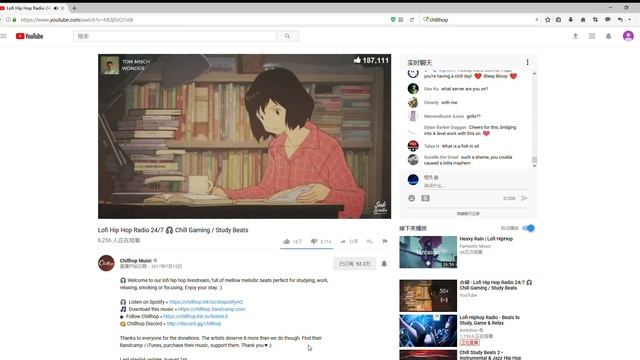Open the browser chat bubble icon
Image resolution: width=640 pixels, height=360 pixels.
point(607,20)
